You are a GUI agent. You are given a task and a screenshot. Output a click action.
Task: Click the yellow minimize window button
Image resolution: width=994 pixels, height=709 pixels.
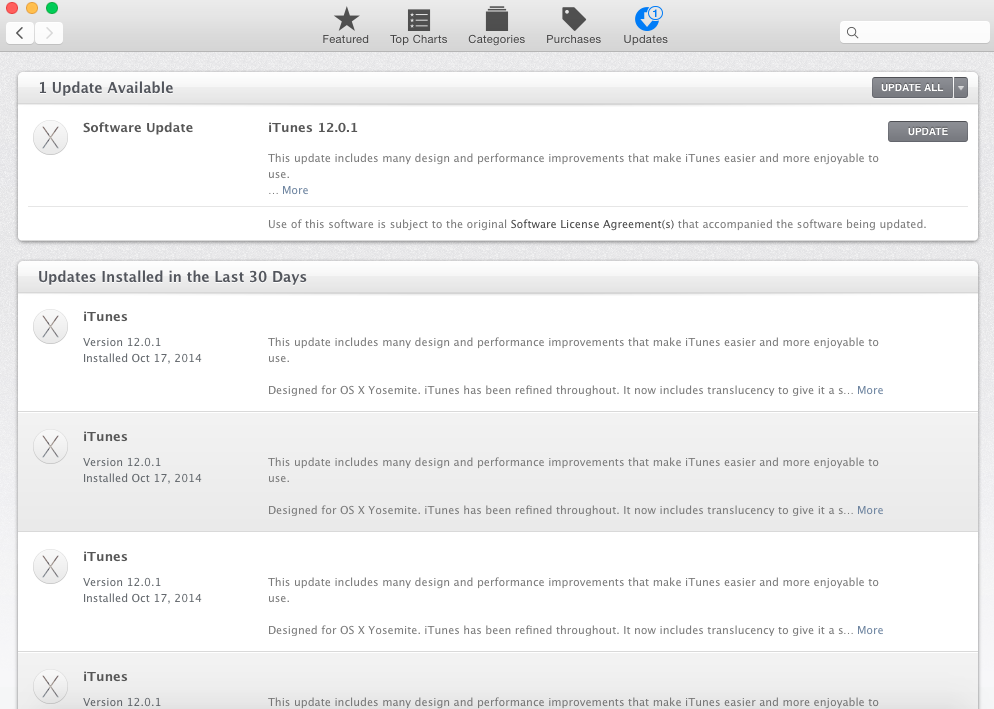click(32, 8)
